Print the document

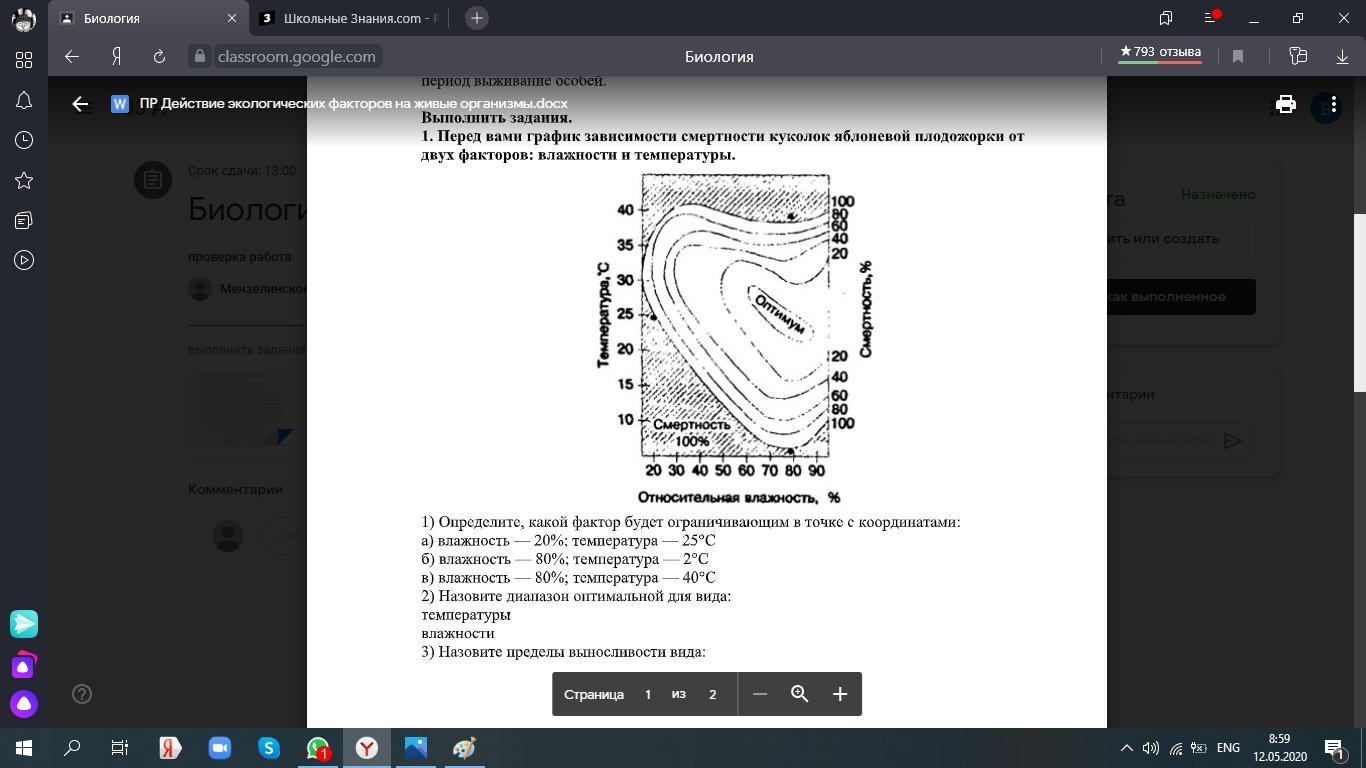pyautogui.click(x=1286, y=103)
